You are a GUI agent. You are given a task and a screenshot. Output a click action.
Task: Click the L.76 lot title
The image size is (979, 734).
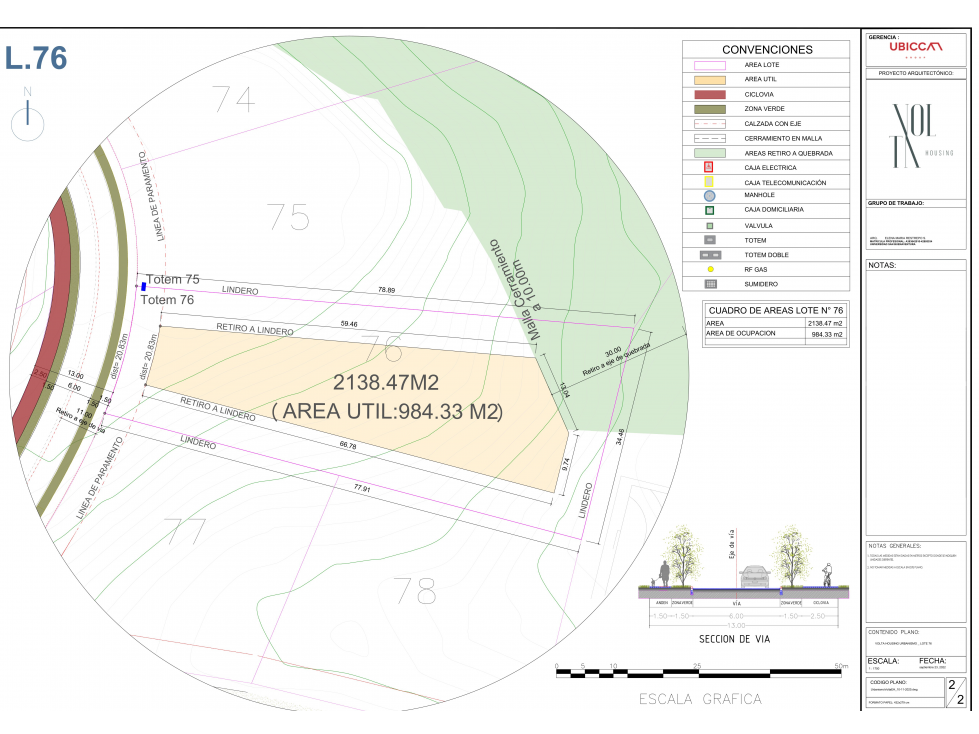pos(36,58)
